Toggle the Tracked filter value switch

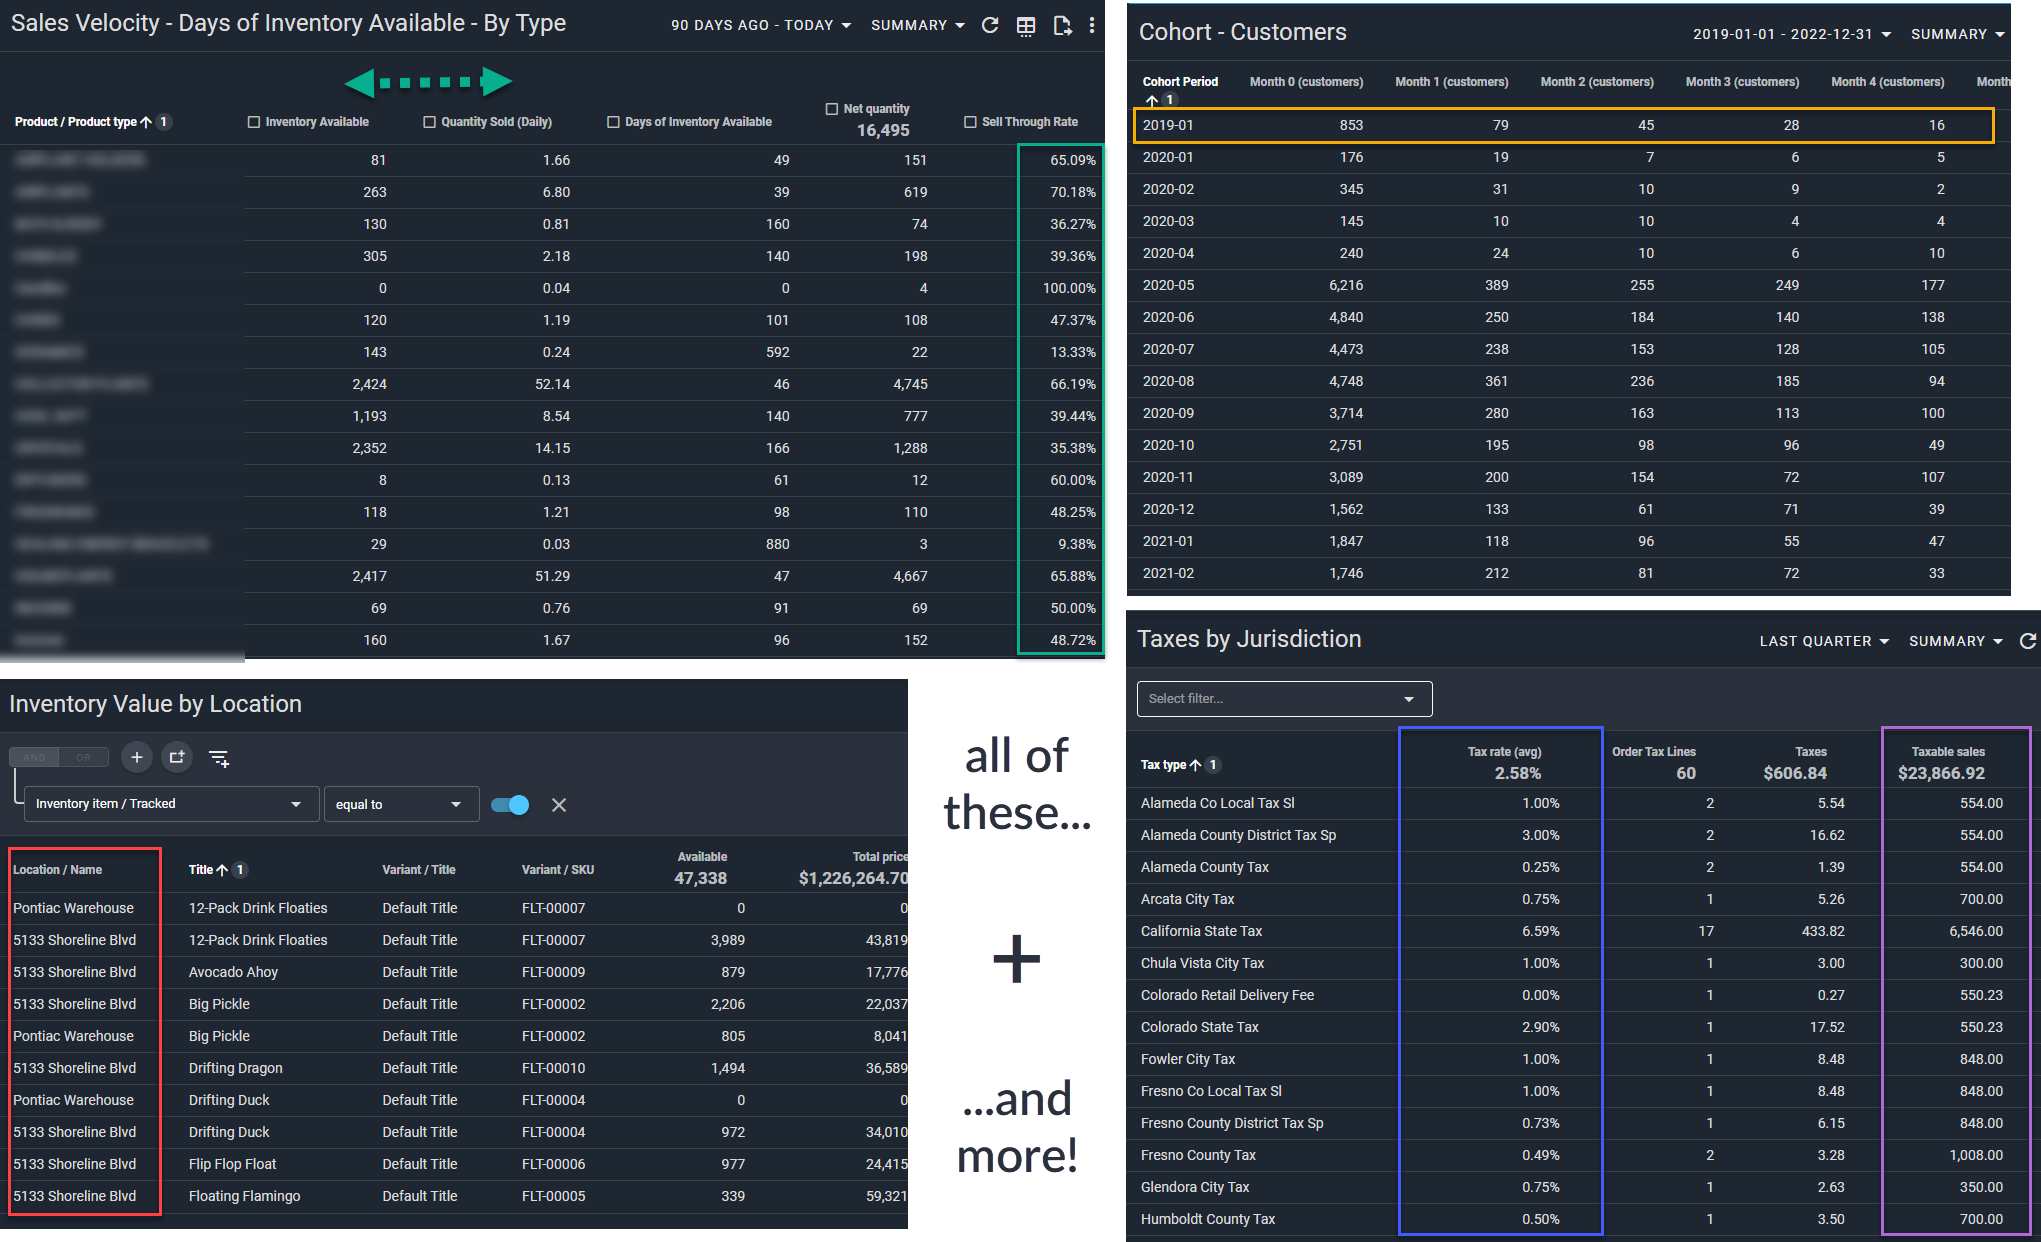(510, 805)
